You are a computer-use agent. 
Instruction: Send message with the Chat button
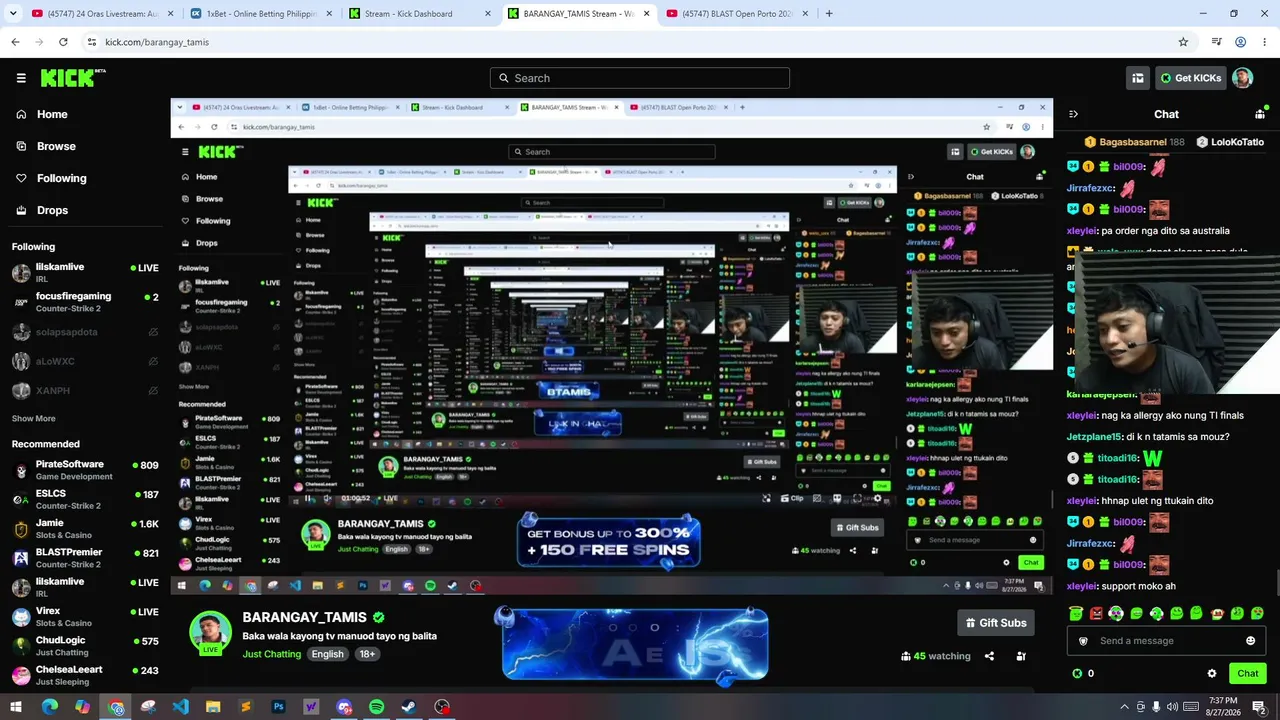1247,674
